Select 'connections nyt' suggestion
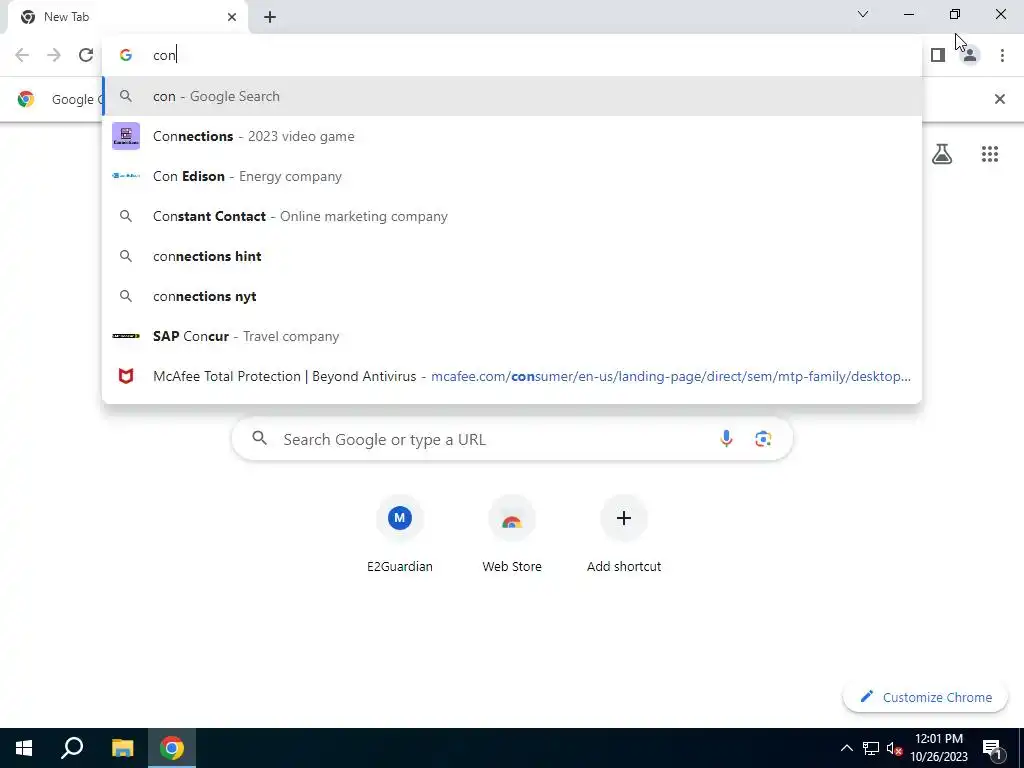The width and height of the screenshot is (1024, 768). click(x=512, y=296)
